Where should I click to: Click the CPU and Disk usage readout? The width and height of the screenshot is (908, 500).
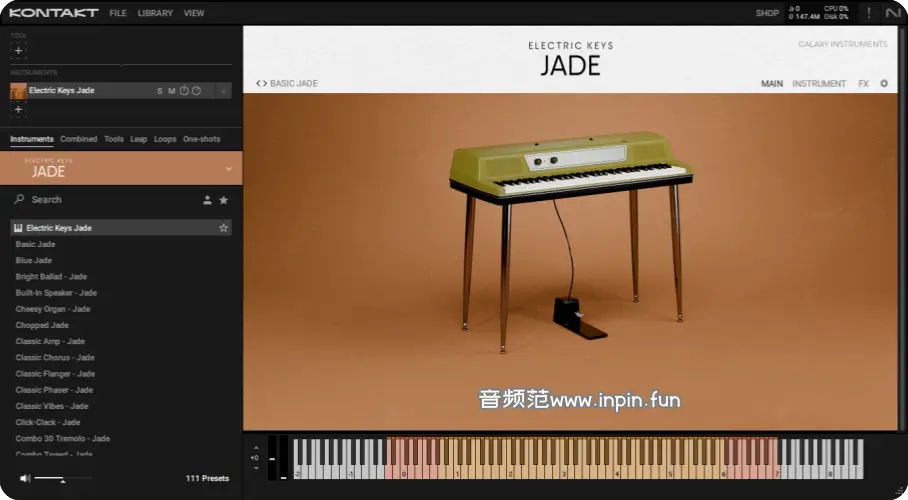(x=836, y=13)
